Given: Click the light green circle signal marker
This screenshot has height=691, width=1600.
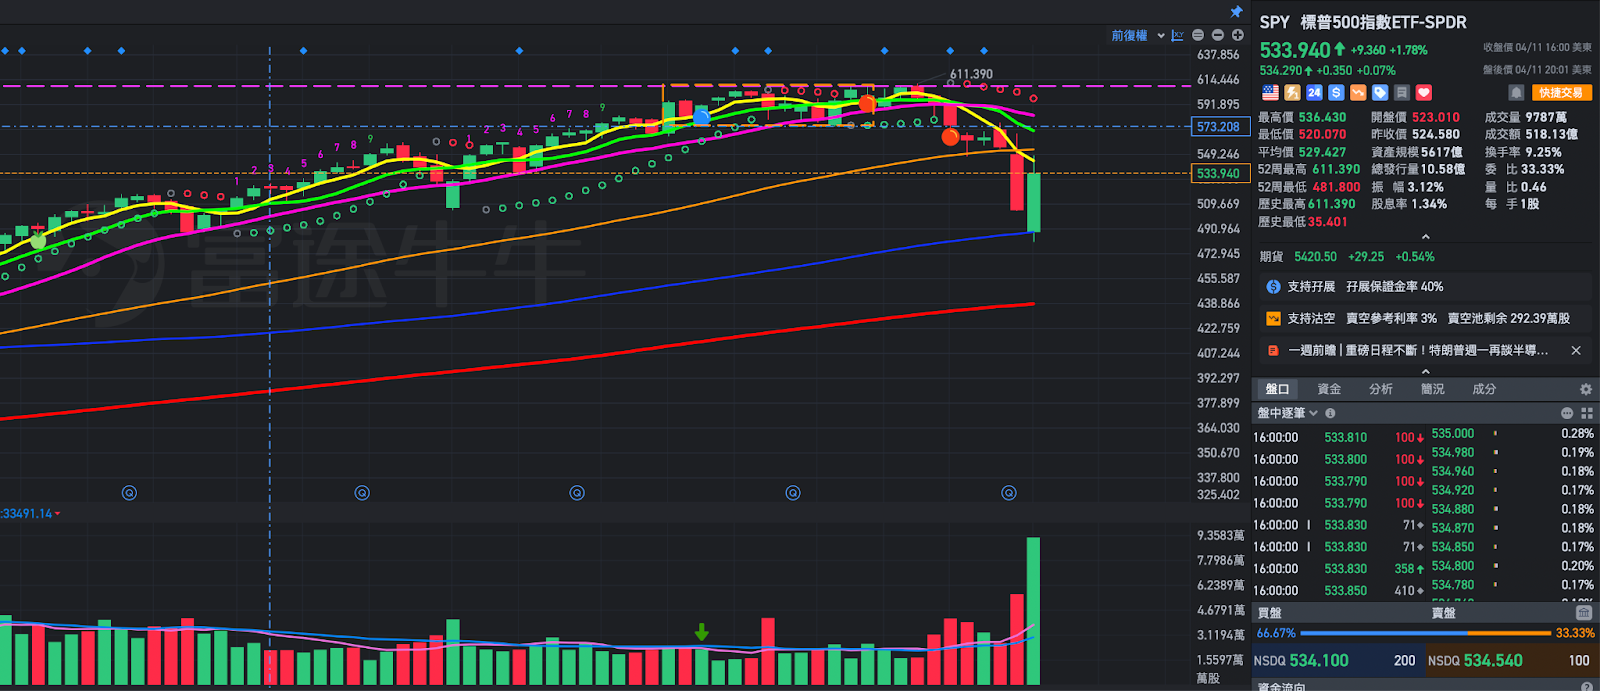Looking at the screenshot, I should pos(38,241).
